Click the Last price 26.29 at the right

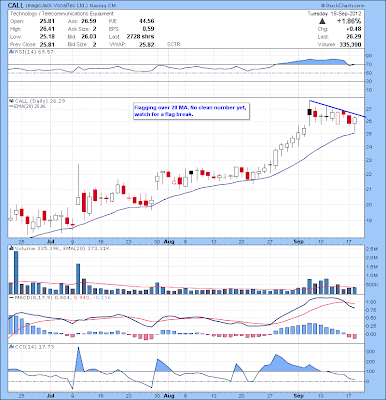[353, 37]
